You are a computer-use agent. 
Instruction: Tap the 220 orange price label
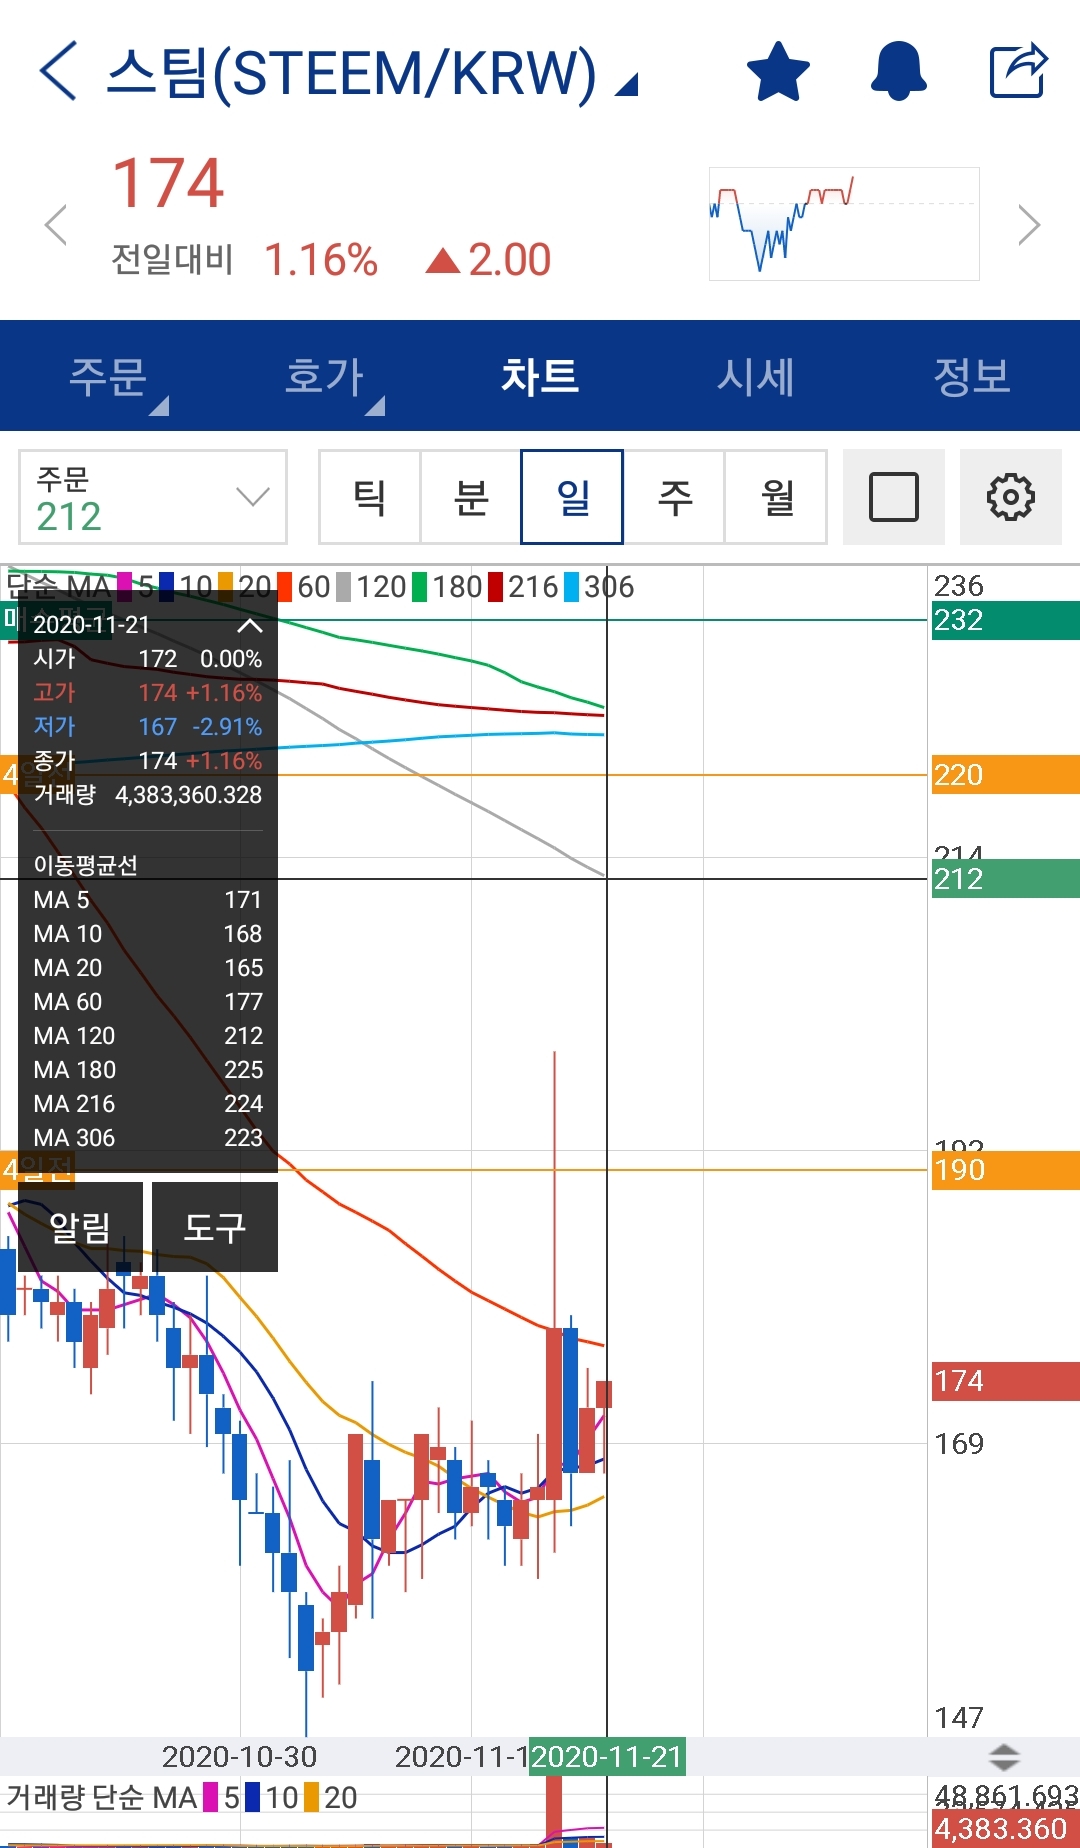[x=1006, y=775]
